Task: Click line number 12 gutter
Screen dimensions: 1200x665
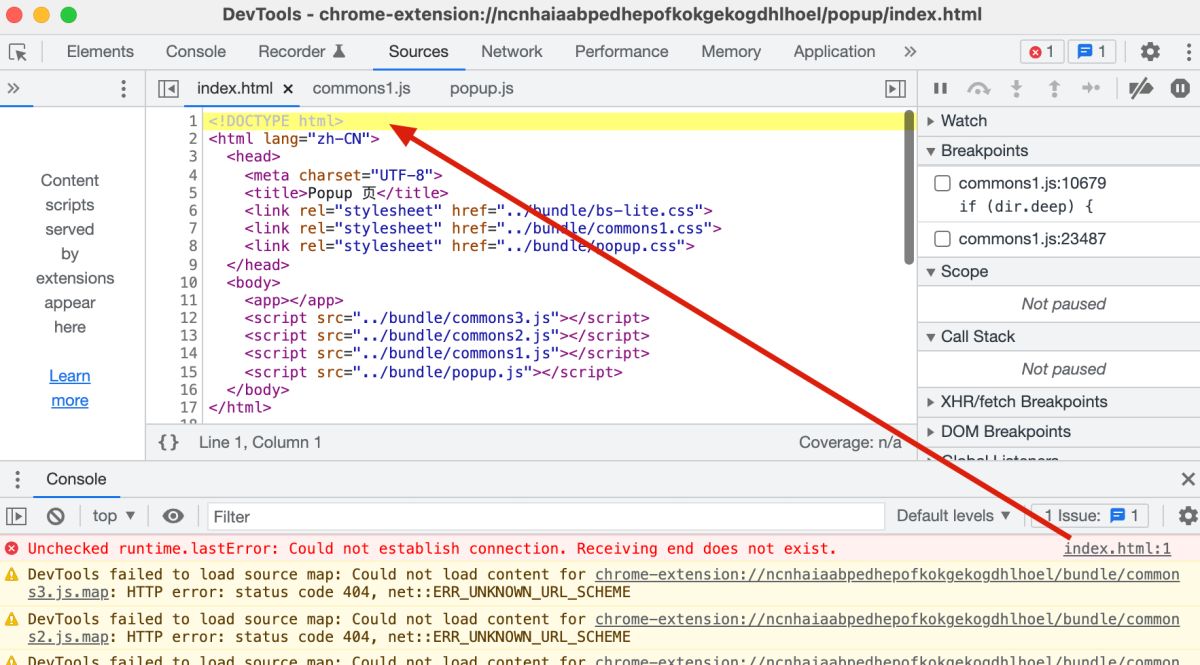Action: (x=189, y=318)
